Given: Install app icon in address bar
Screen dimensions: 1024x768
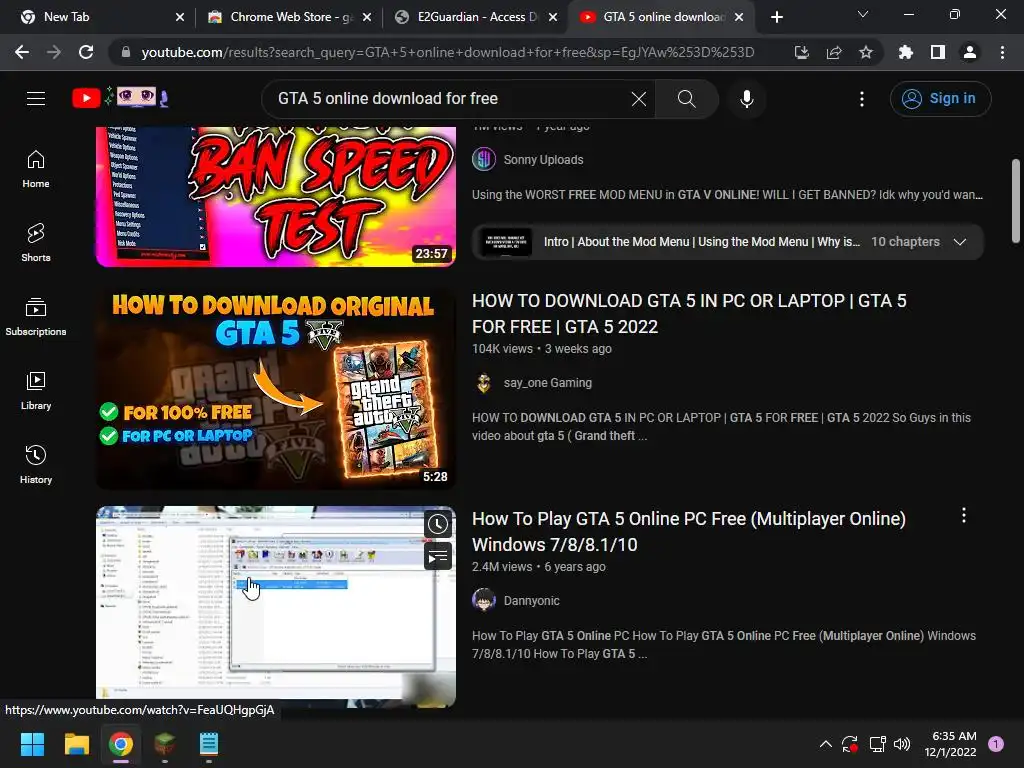Looking at the screenshot, I should pos(802,52).
